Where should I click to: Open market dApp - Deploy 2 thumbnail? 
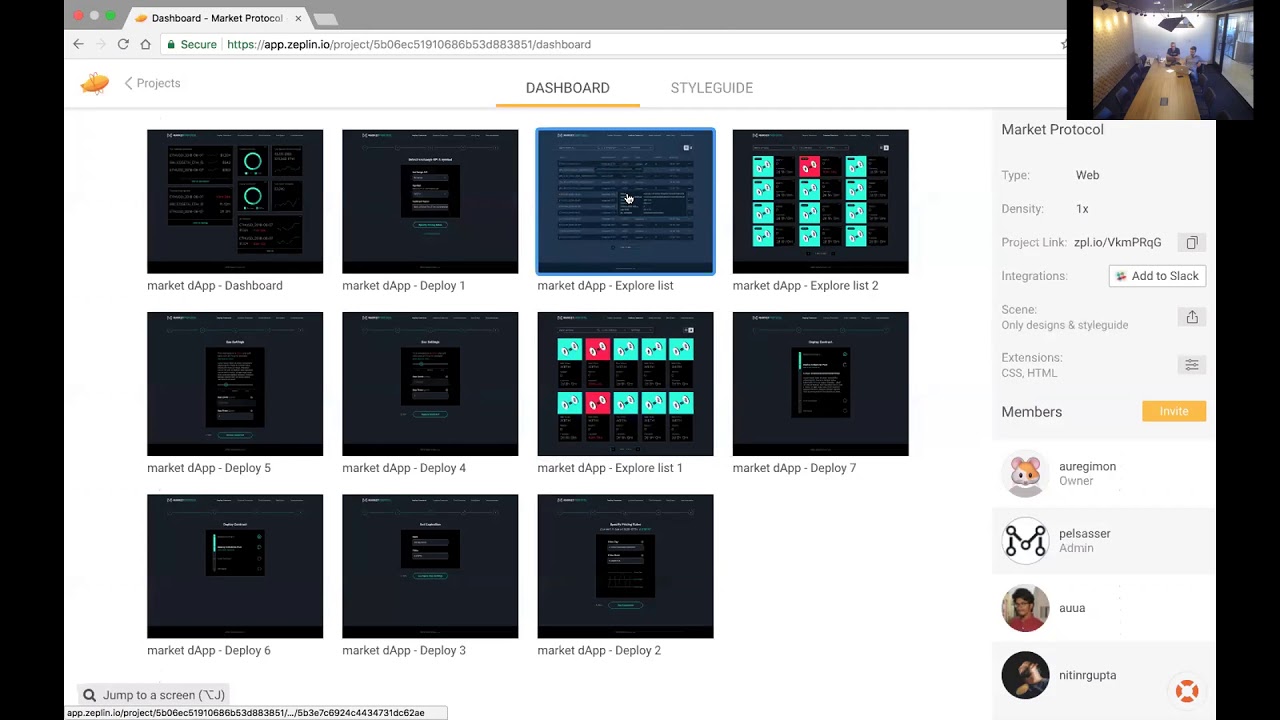626,566
